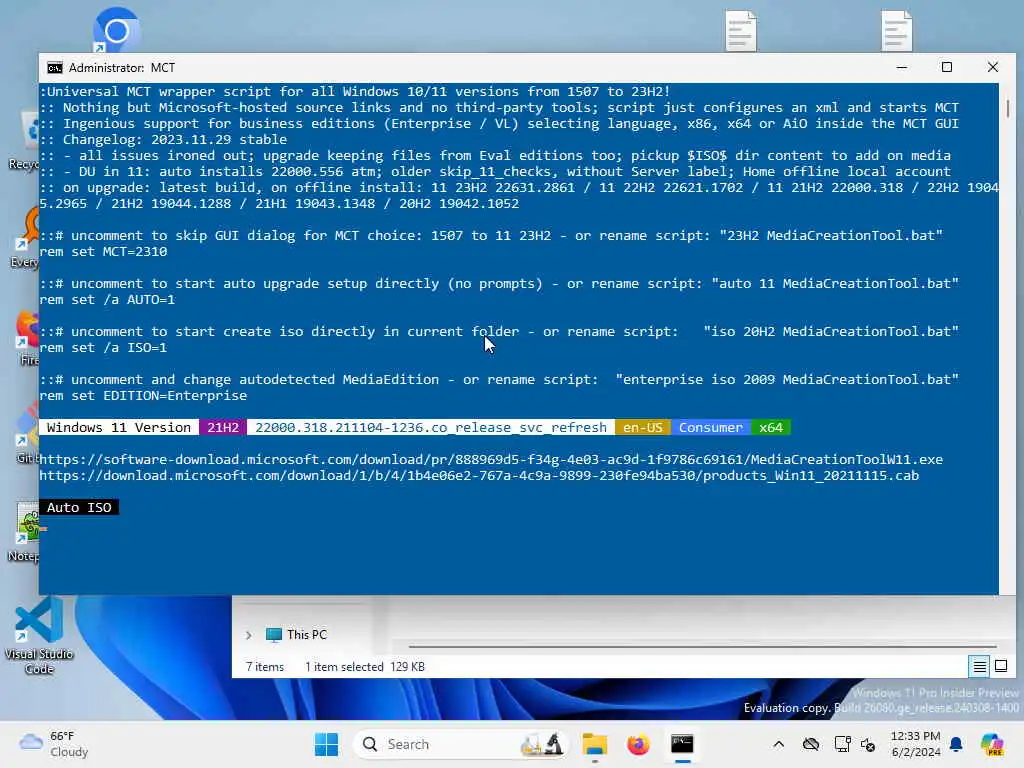Select the first text file on desktop
The height and width of the screenshot is (768, 1024).
tap(741, 31)
